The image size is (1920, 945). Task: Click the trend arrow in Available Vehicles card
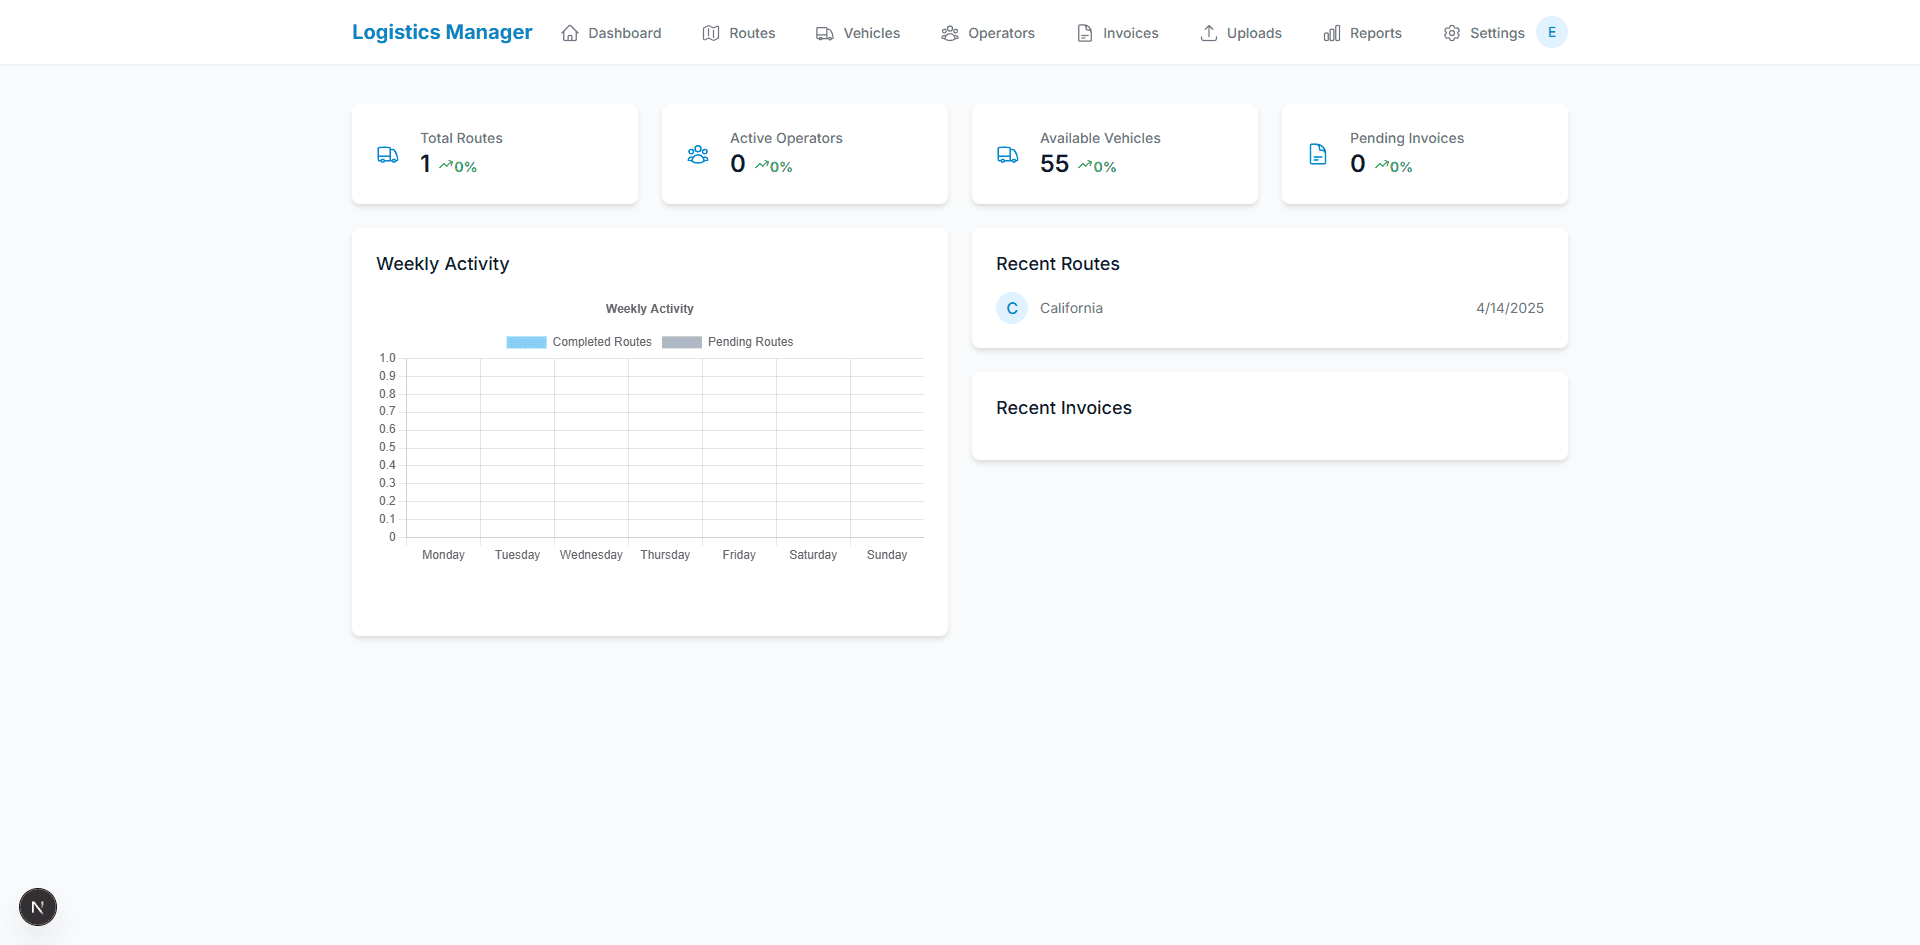click(x=1085, y=165)
